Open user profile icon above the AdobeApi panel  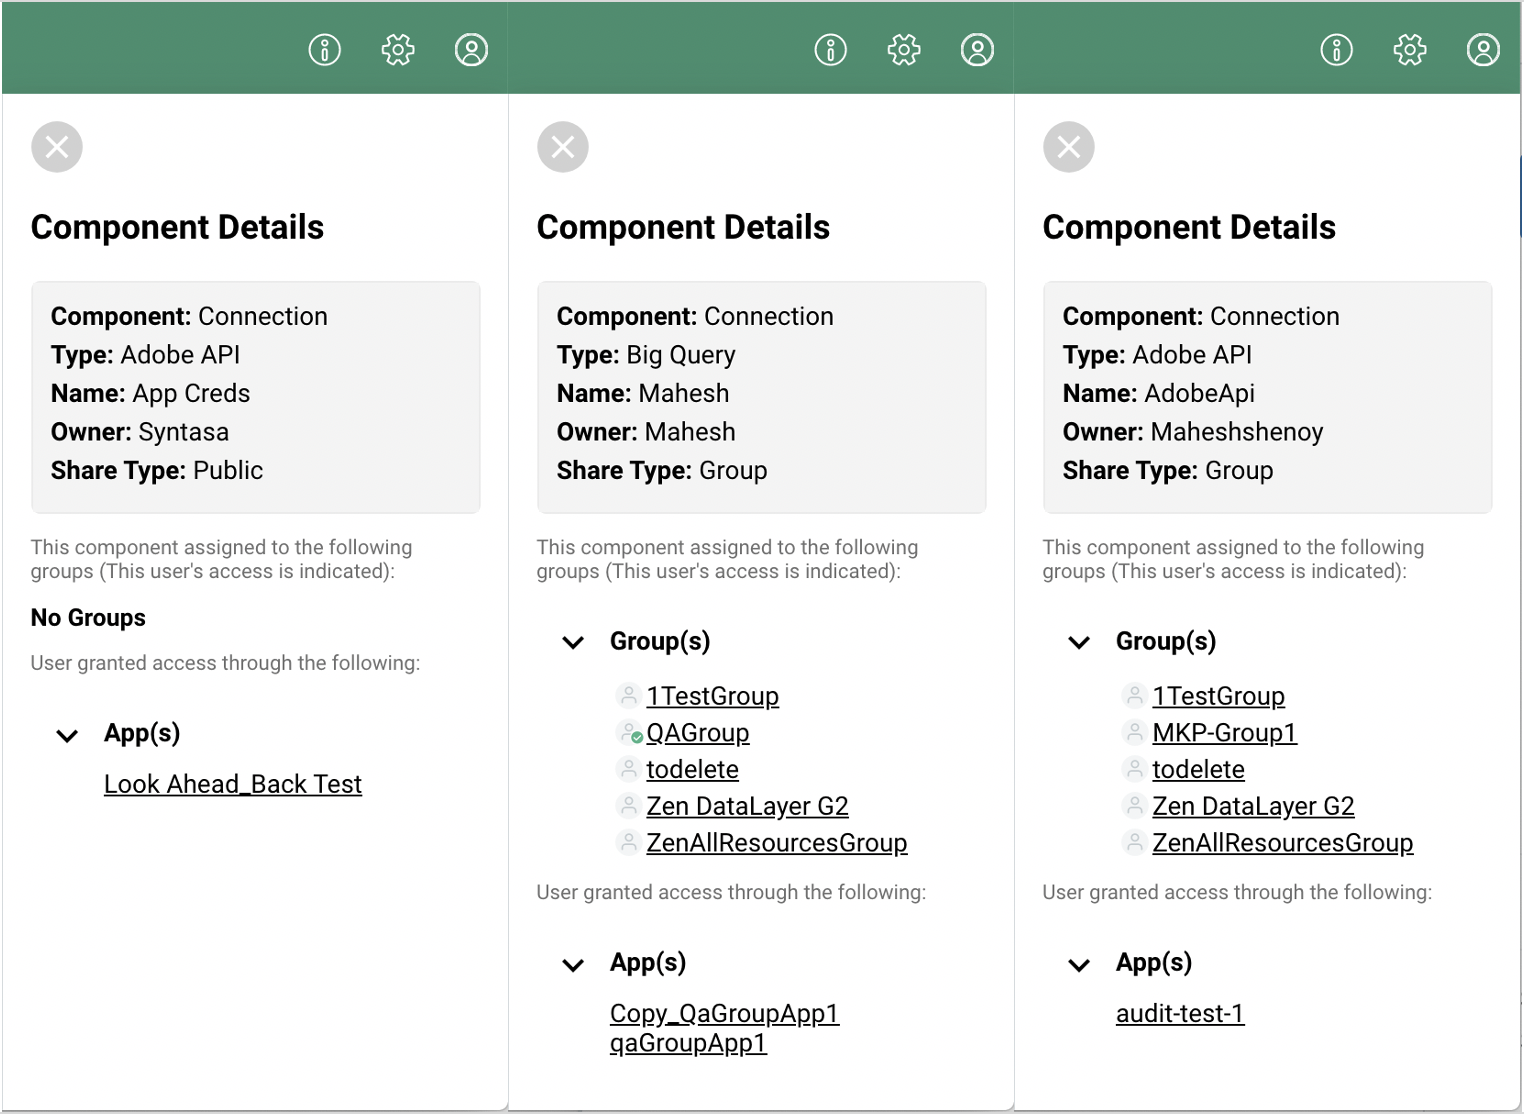point(1483,49)
